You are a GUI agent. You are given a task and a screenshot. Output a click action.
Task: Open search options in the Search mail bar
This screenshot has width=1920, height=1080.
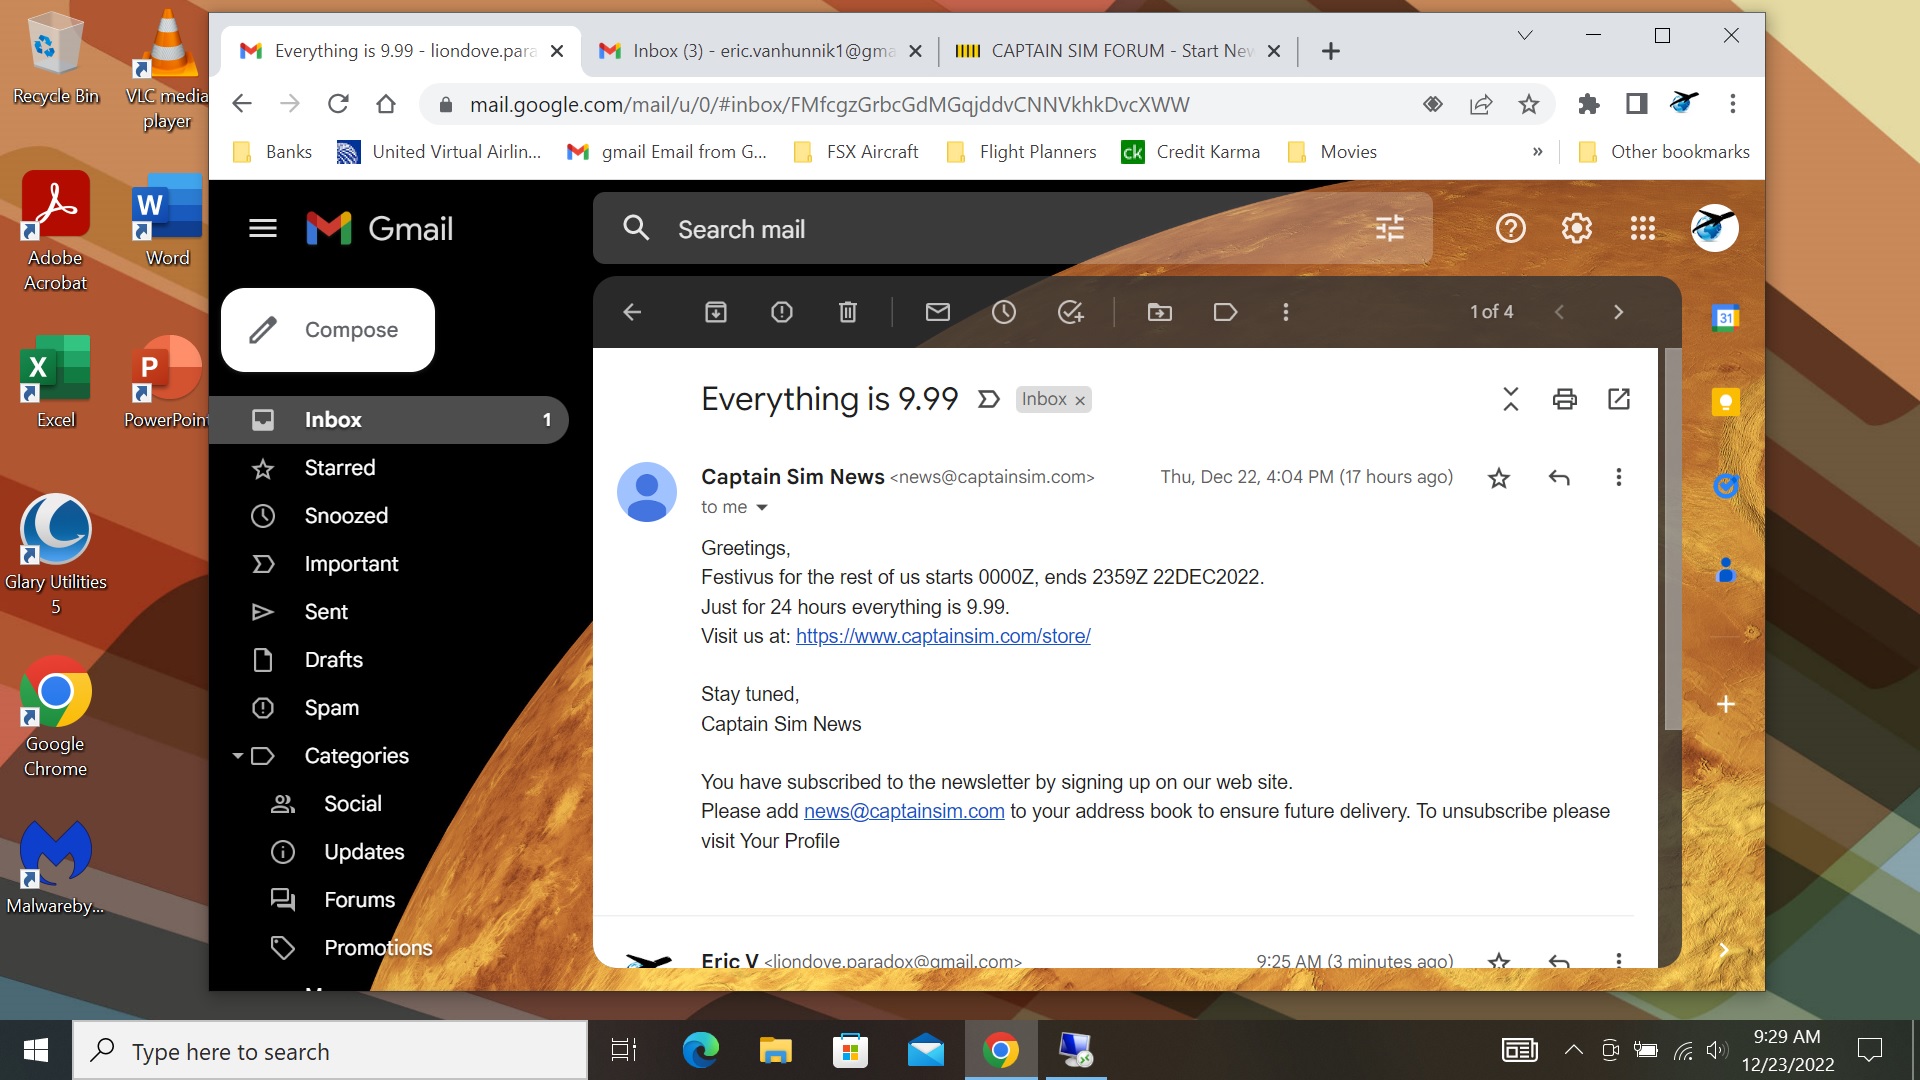click(x=1389, y=229)
